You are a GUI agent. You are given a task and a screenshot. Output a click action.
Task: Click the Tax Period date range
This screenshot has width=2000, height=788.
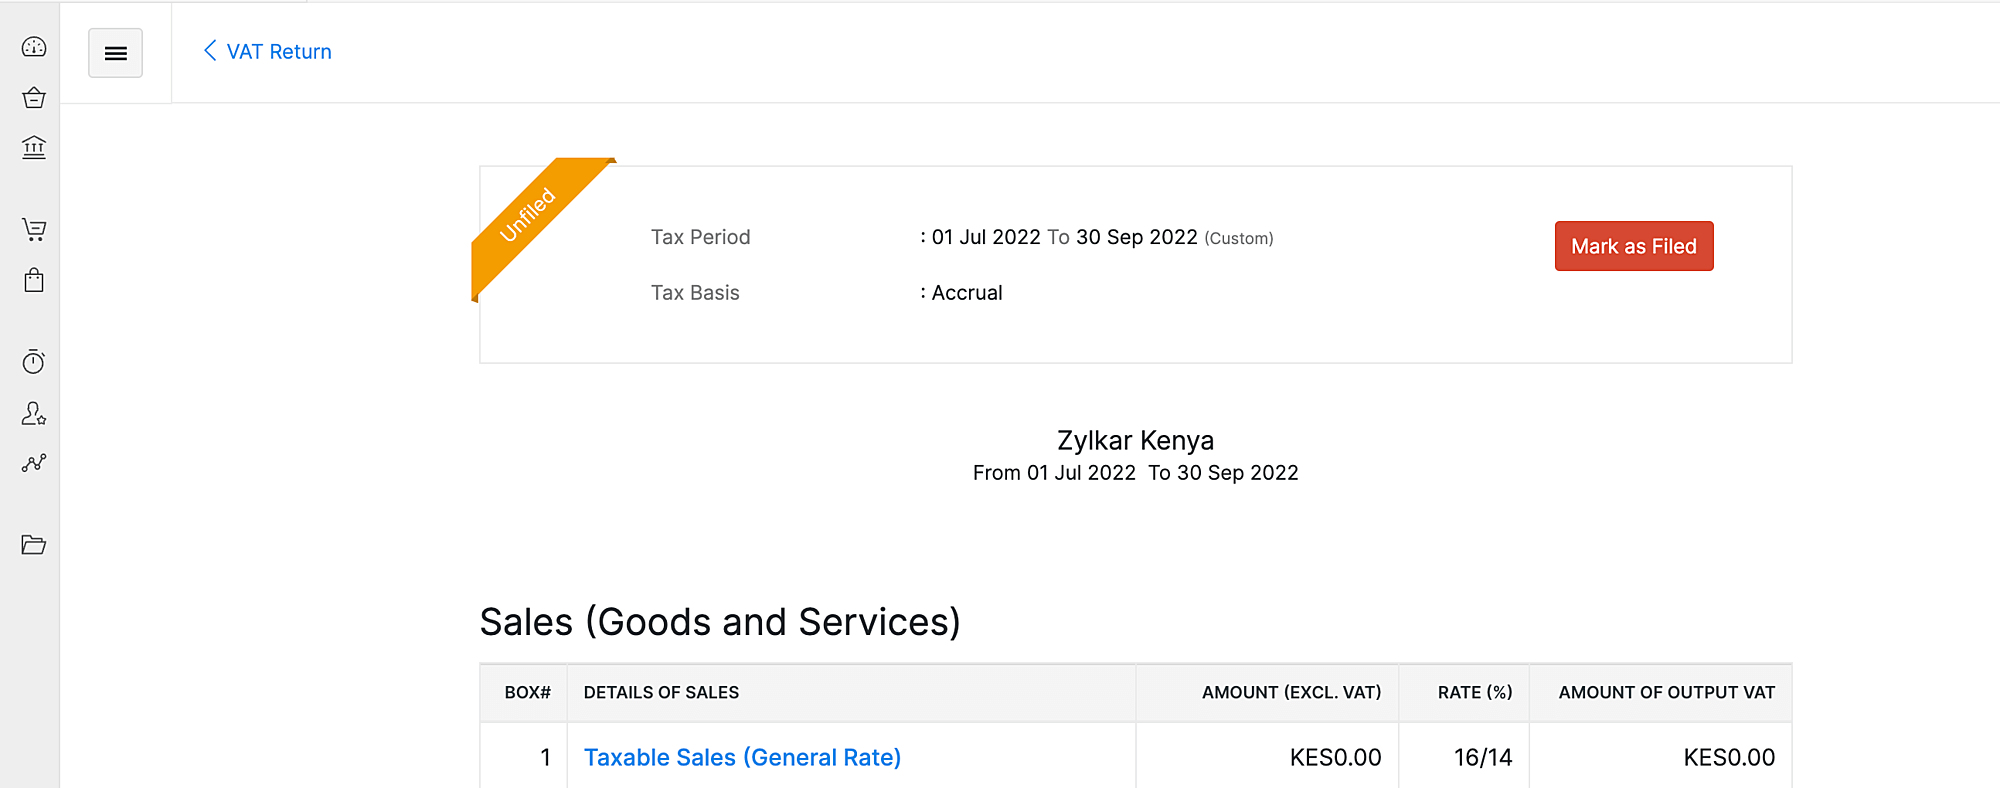pyautogui.click(x=1064, y=237)
